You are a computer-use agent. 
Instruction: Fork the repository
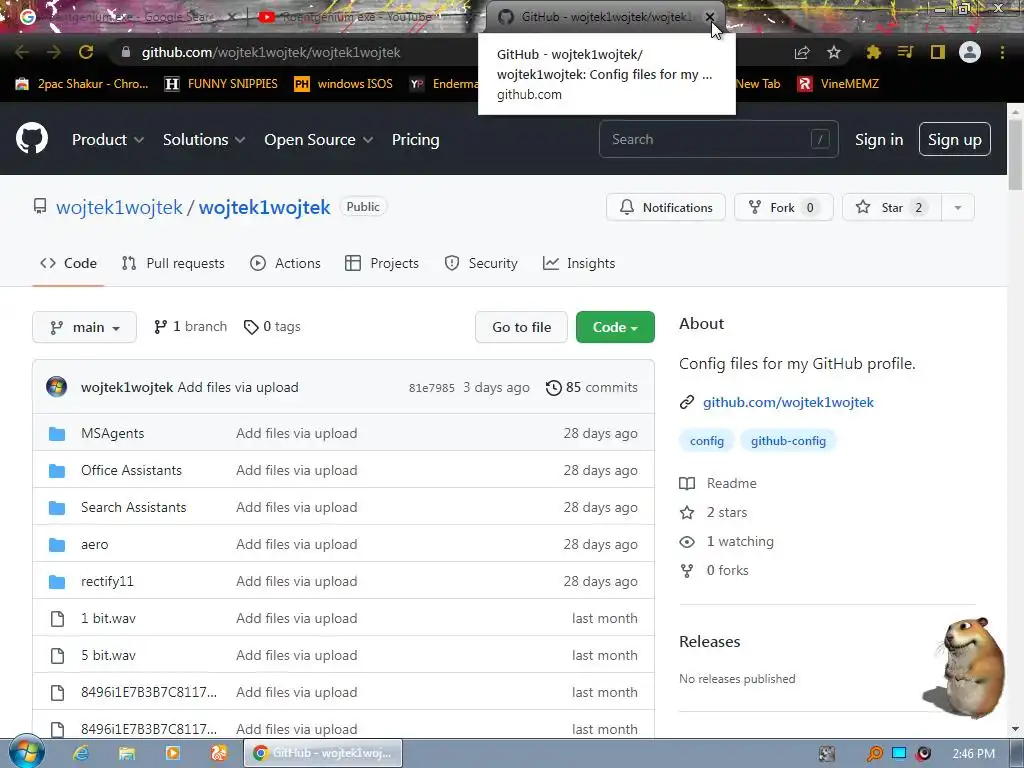click(x=783, y=208)
